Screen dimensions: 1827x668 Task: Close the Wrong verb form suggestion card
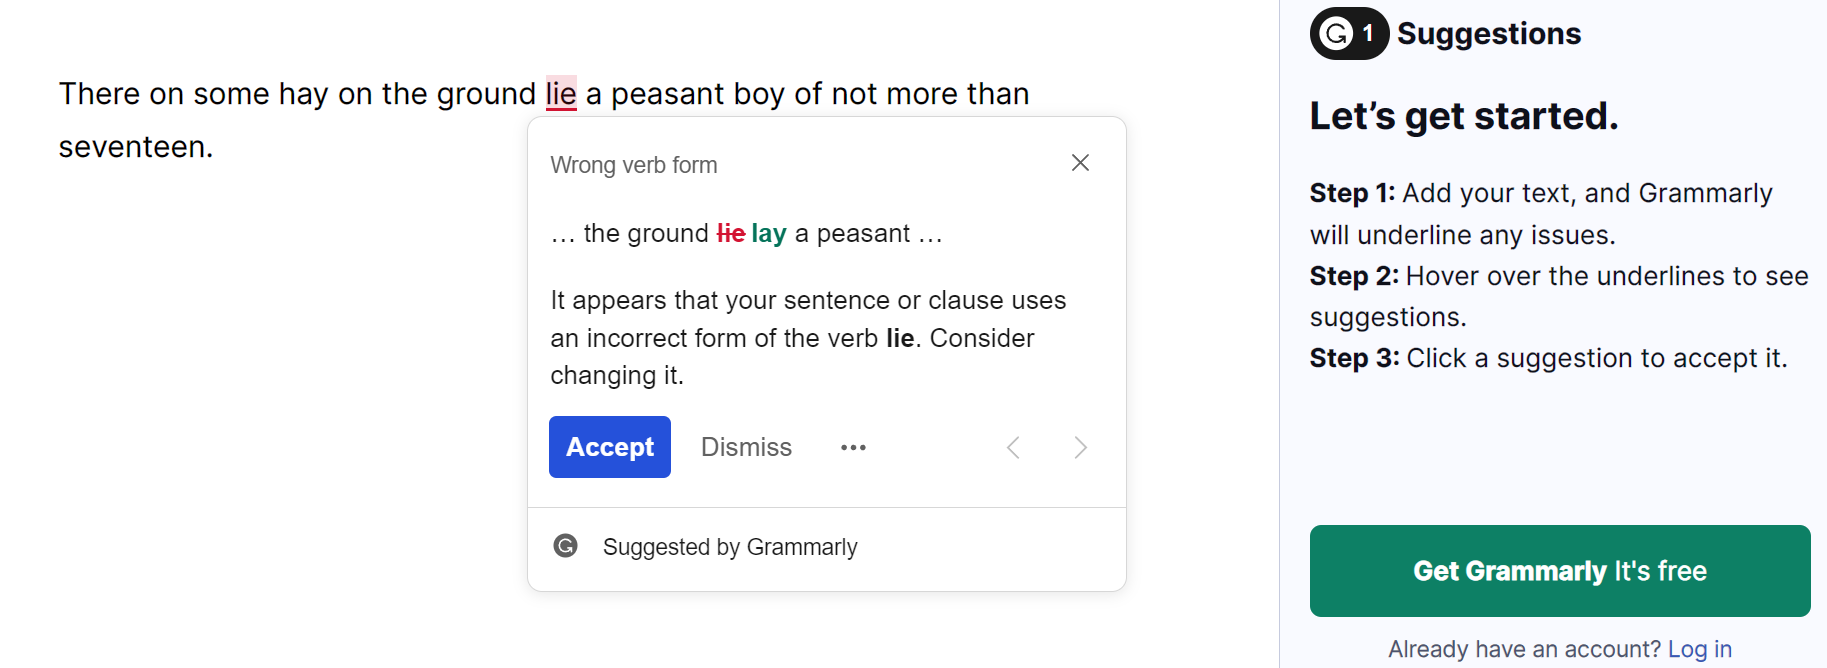(1080, 163)
